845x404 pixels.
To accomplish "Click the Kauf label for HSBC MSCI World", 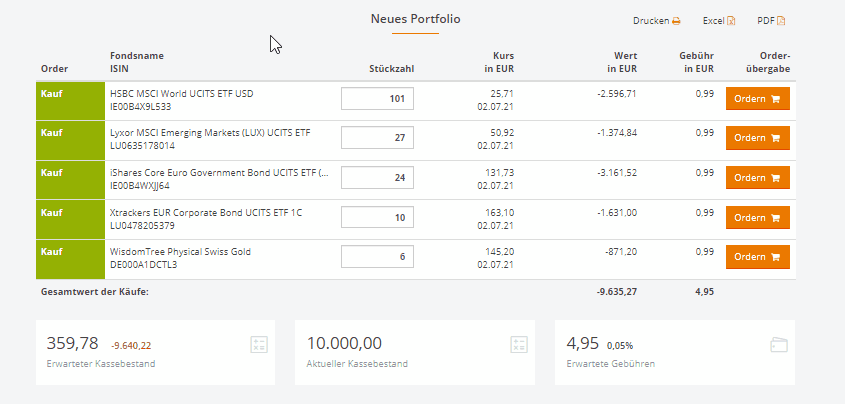I will tap(52, 93).
